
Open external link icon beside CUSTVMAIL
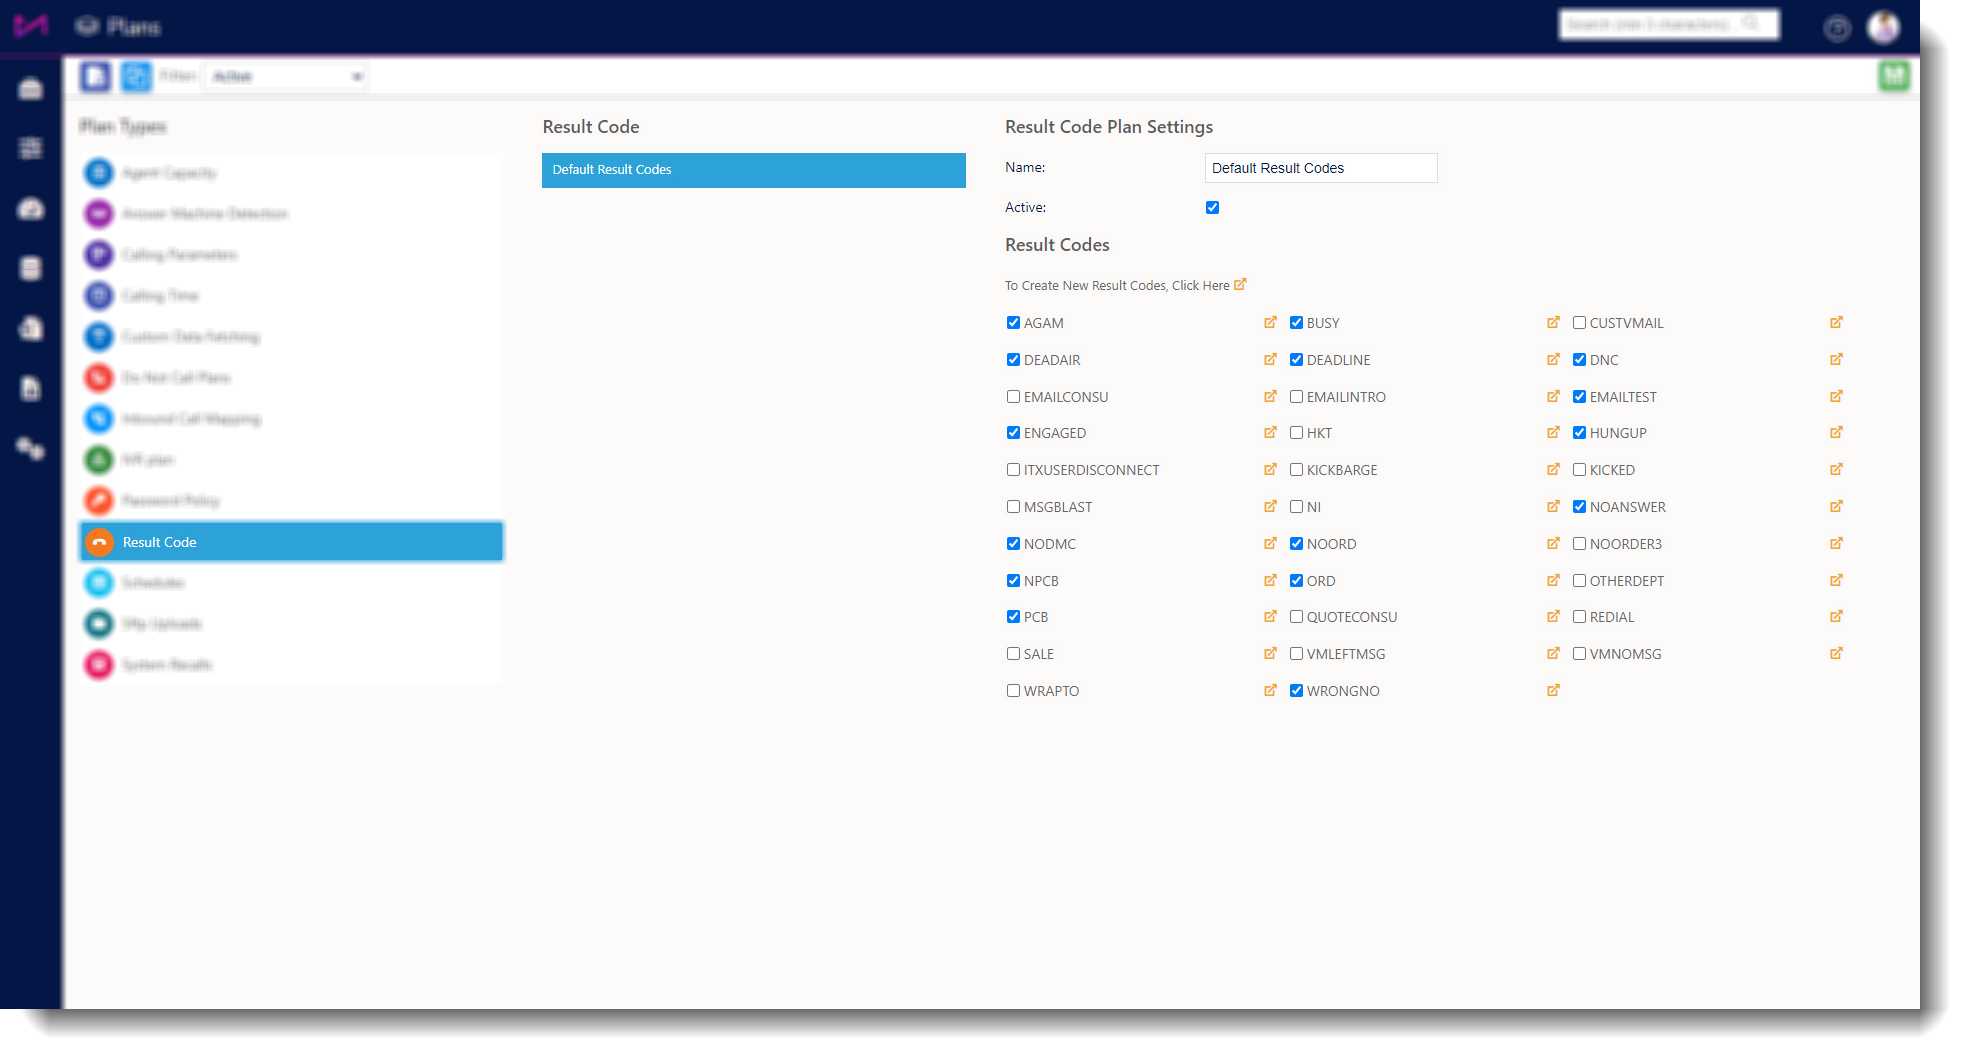(x=1836, y=322)
